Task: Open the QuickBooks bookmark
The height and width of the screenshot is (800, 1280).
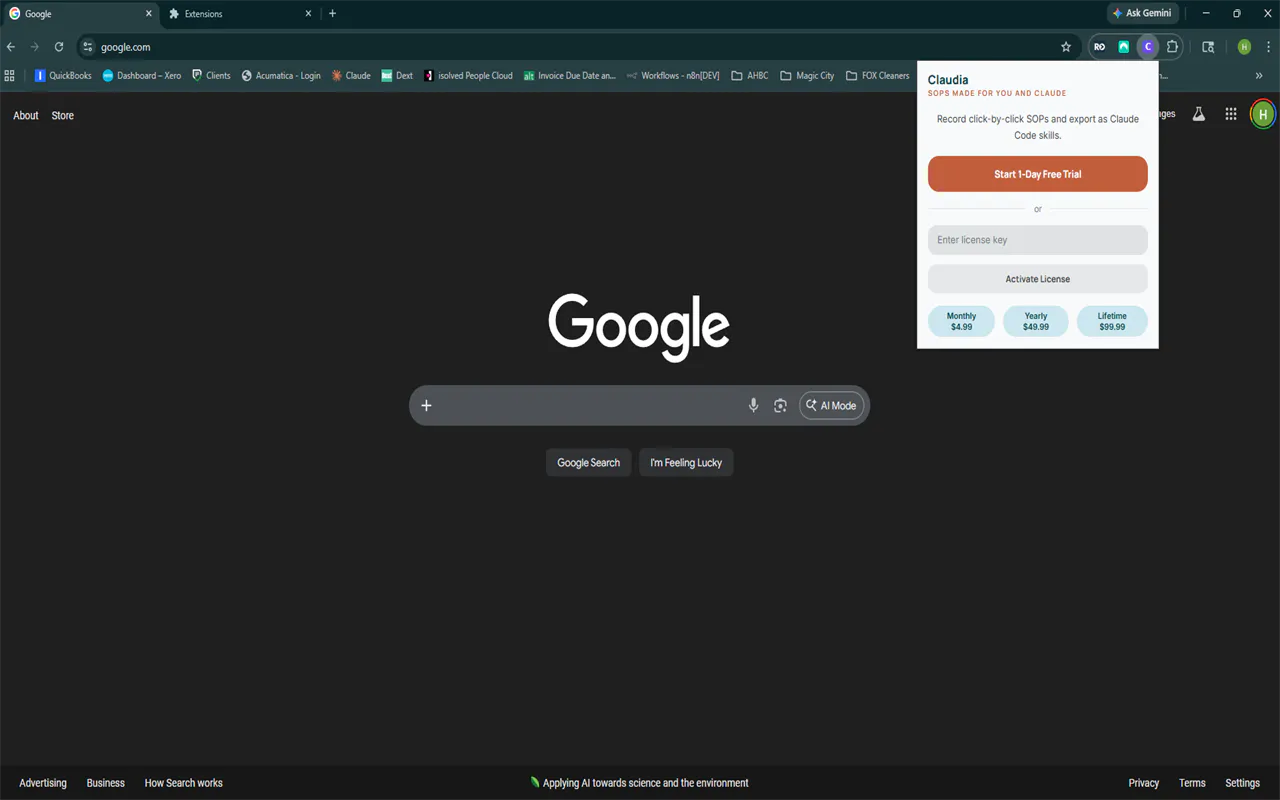Action: 63,75
